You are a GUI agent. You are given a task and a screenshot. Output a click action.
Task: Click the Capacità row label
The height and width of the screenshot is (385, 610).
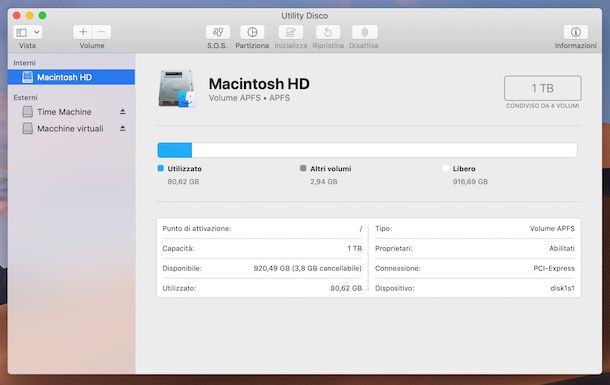[178, 248]
